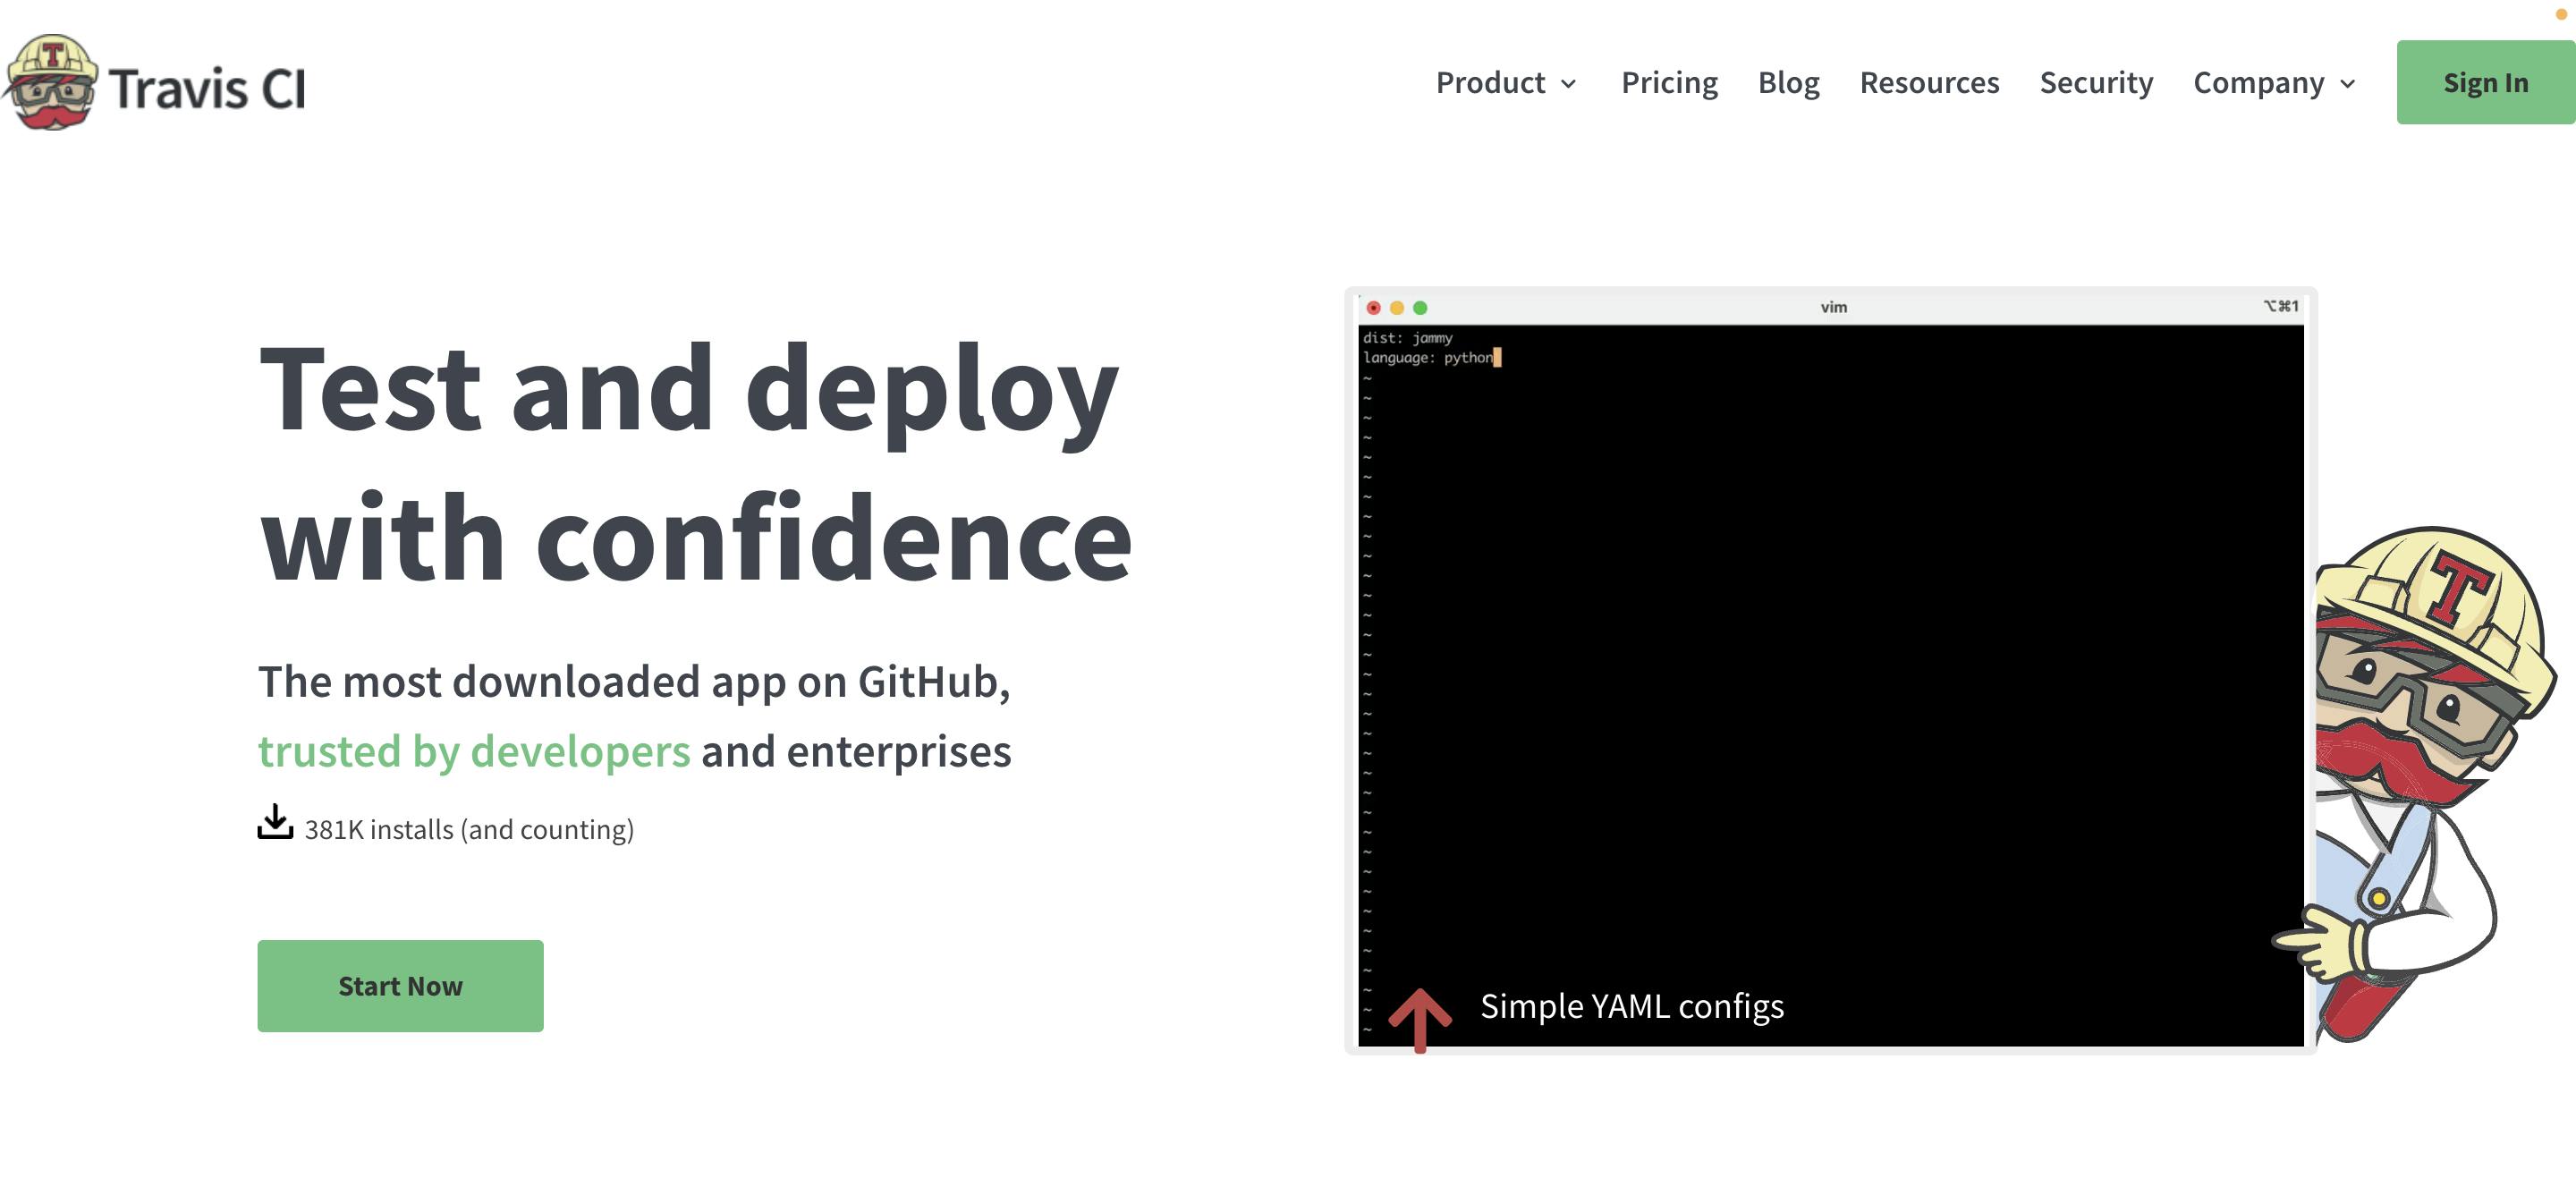Image resolution: width=2576 pixels, height=1195 pixels.
Task: Click the red close dot in vim window
Action: click(x=1373, y=308)
